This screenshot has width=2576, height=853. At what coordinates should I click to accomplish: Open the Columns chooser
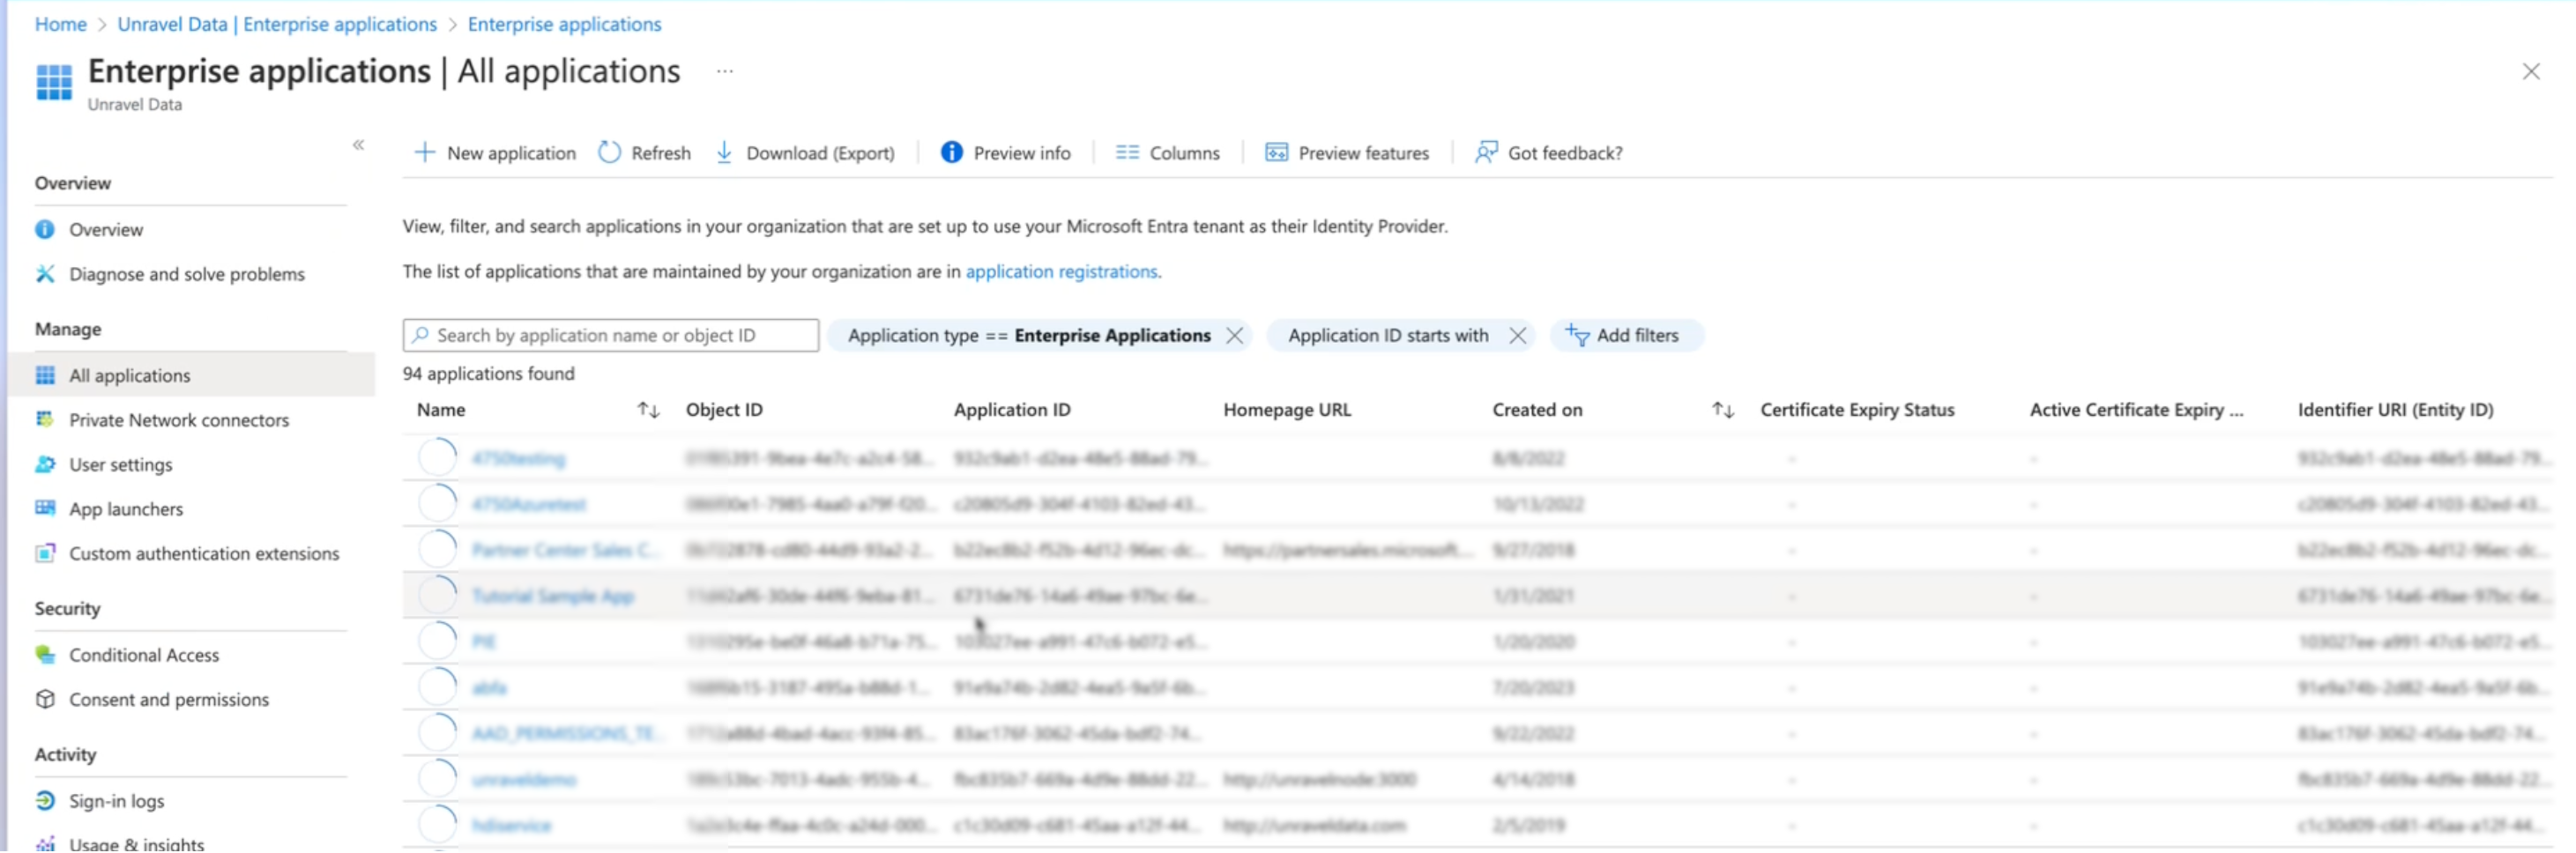(1167, 153)
